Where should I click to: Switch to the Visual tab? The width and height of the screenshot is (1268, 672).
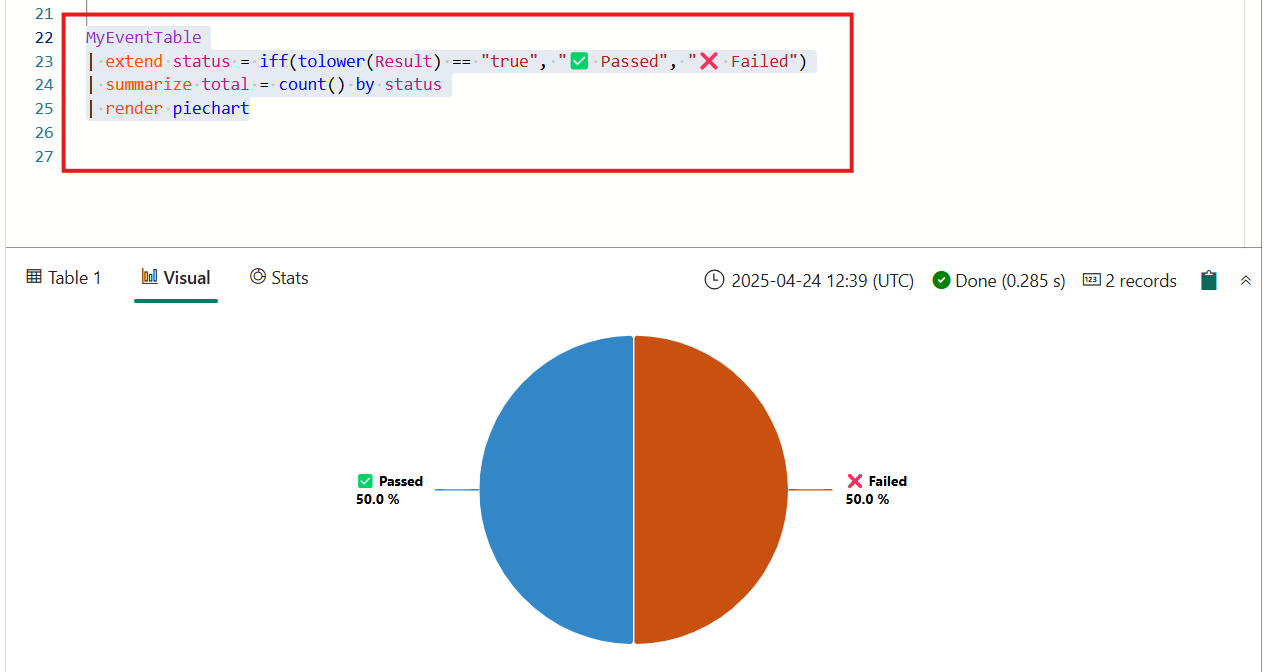coord(176,278)
